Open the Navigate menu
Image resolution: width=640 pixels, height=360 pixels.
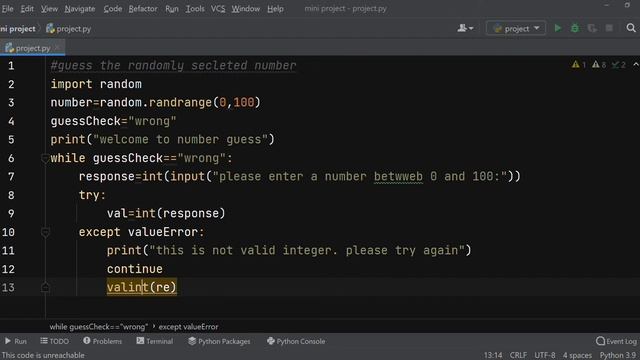[80, 9]
